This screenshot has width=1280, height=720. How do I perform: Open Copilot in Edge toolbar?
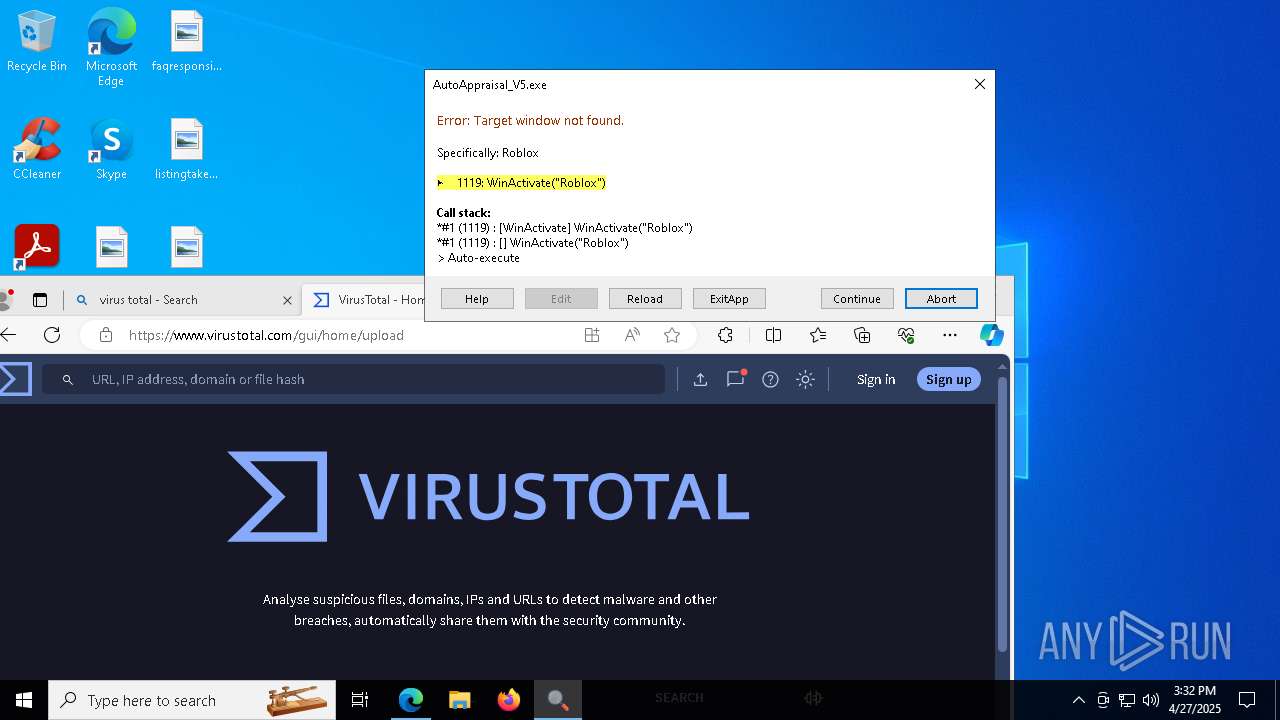[991, 335]
